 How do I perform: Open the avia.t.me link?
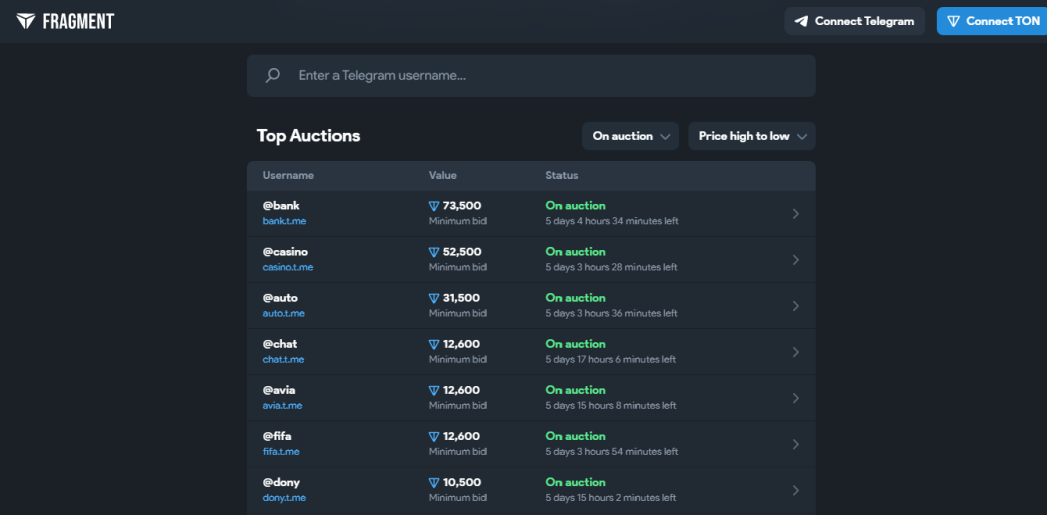282,405
